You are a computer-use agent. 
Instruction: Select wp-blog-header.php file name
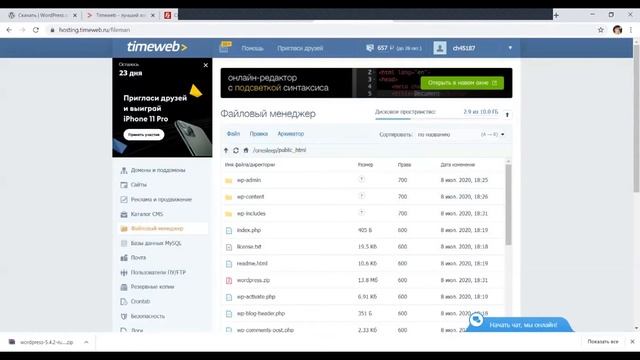pyautogui.click(x=261, y=313)
